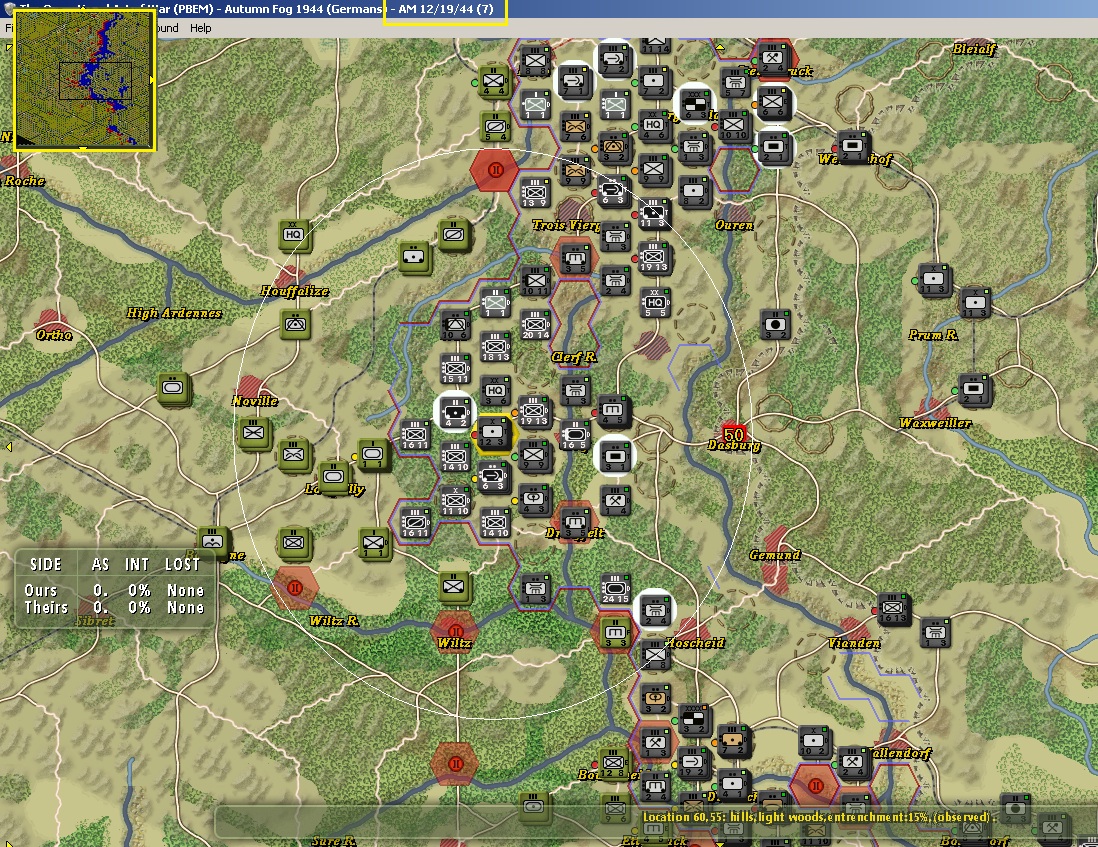Select the yellow-highlighted 12-3 brigade unit
Image resolution: width=1098 pixels, height=847 pixels.
[x=494, y=433]
